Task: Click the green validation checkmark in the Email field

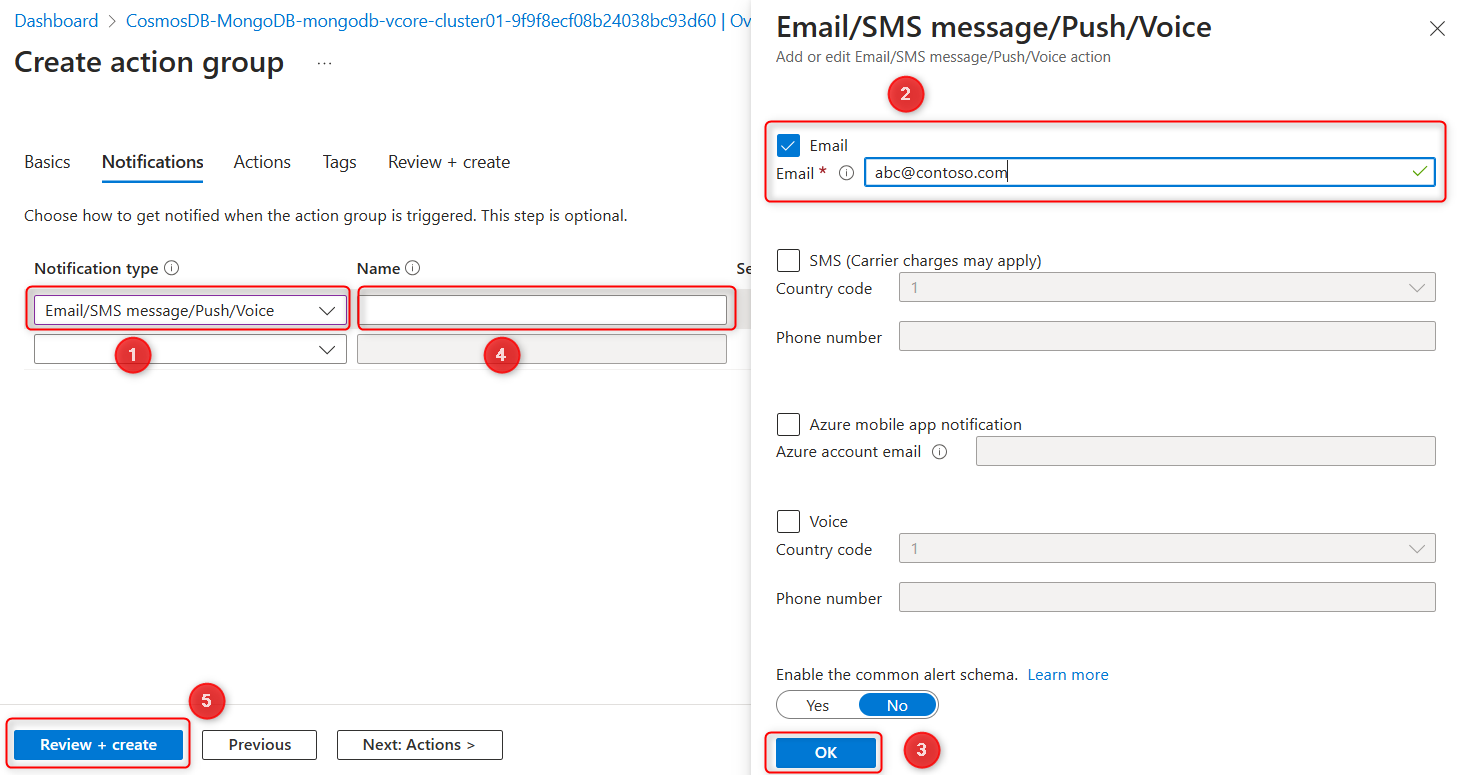Action: (x=1419, y=171)
